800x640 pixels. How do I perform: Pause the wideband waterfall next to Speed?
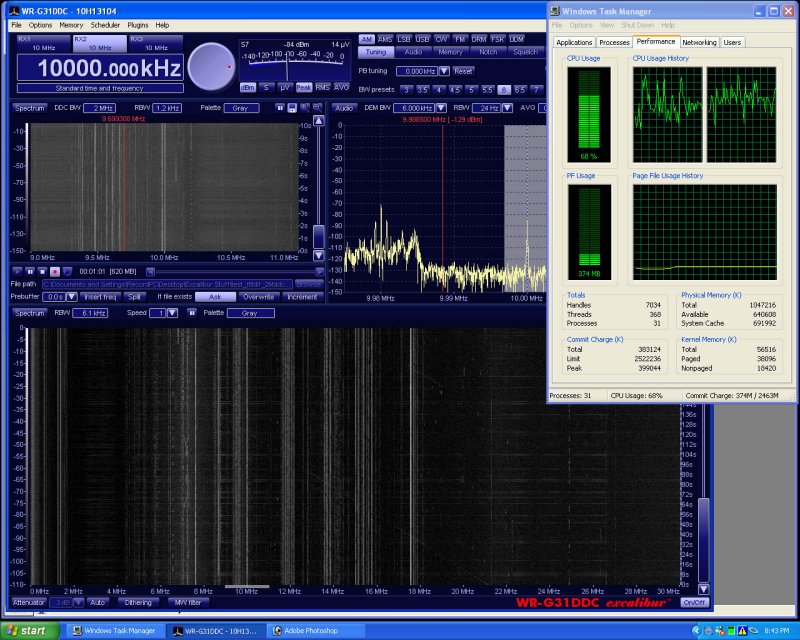pyautogui.click(x=192, y=313)
